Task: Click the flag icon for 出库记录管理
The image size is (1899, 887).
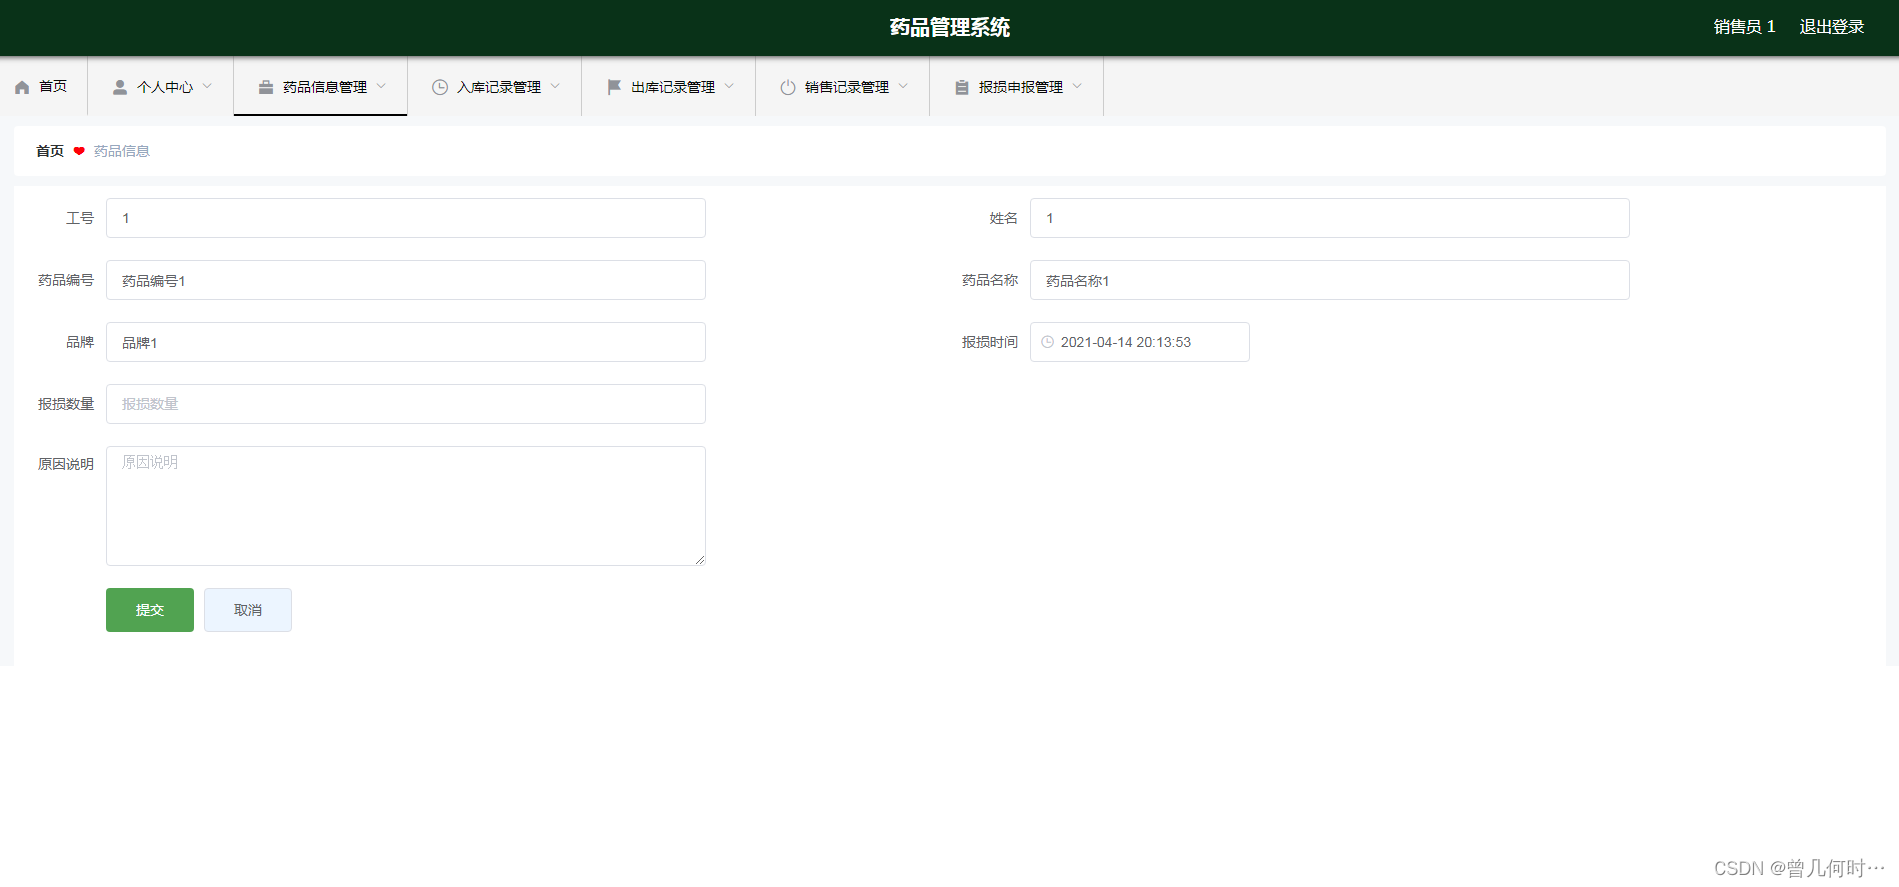Action: [614, 87]
